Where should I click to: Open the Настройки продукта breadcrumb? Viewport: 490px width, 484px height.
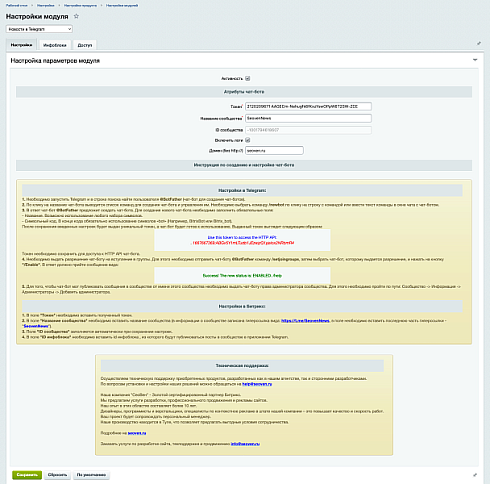(80, 5)
